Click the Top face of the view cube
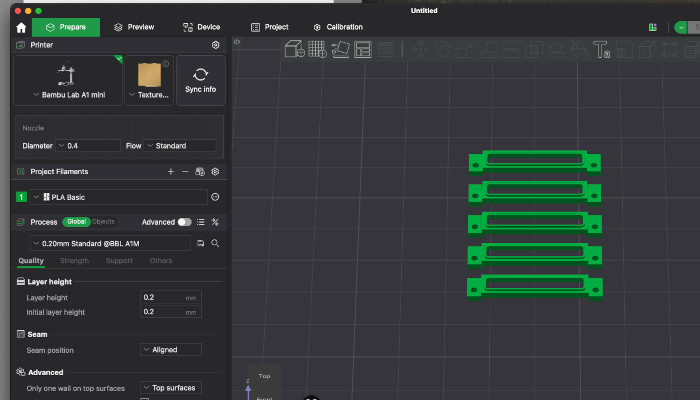700x400 pixels. pyautogui.click(x=264, y=376)
